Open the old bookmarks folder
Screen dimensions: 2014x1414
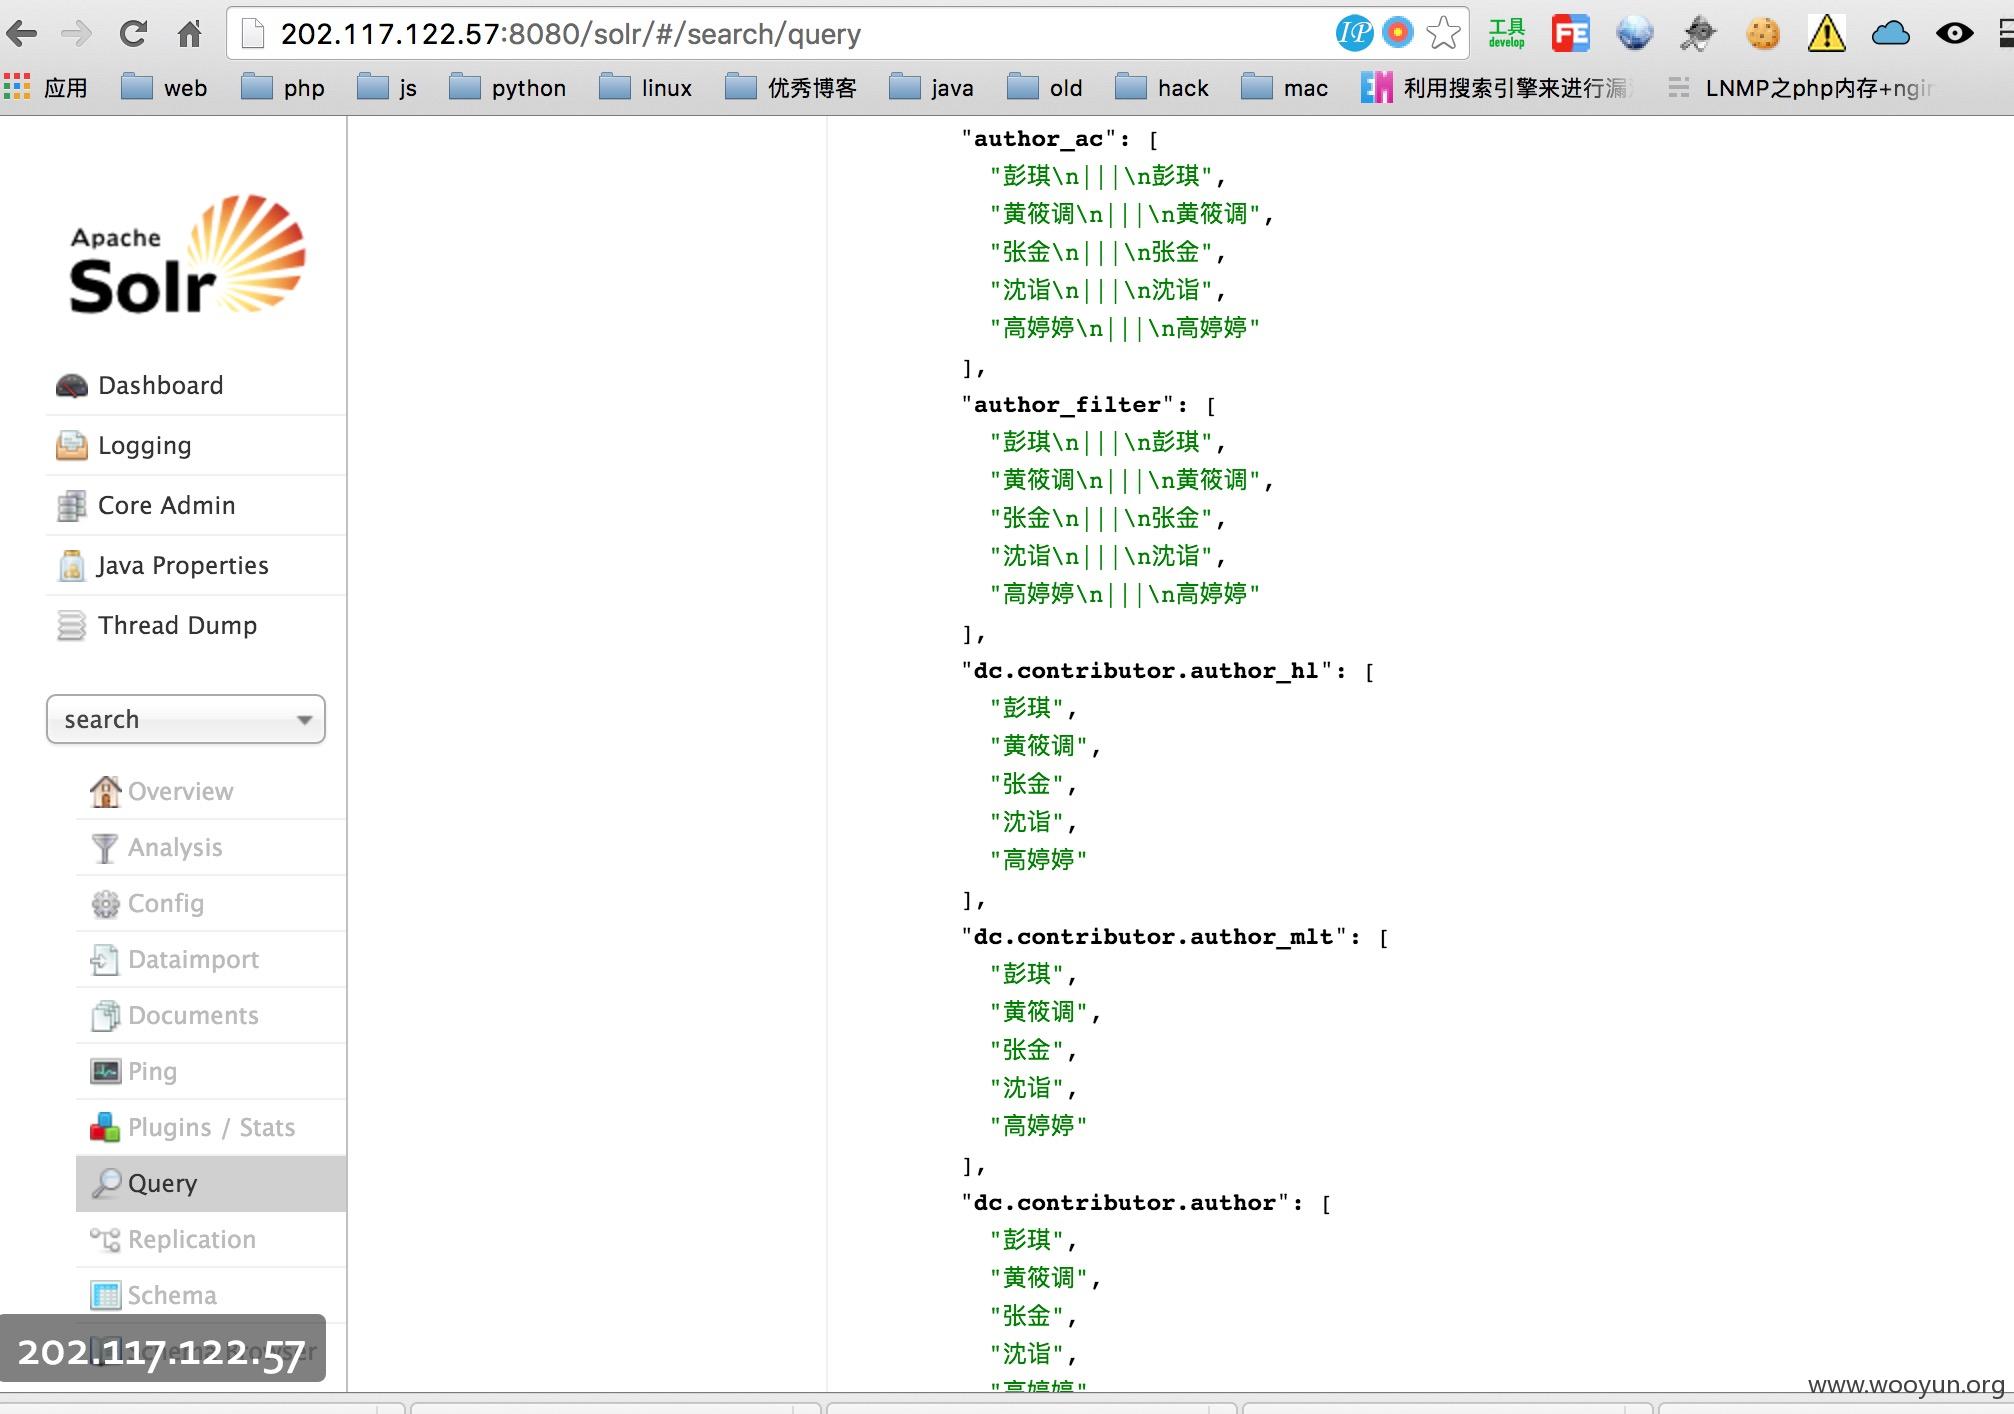1045,88
